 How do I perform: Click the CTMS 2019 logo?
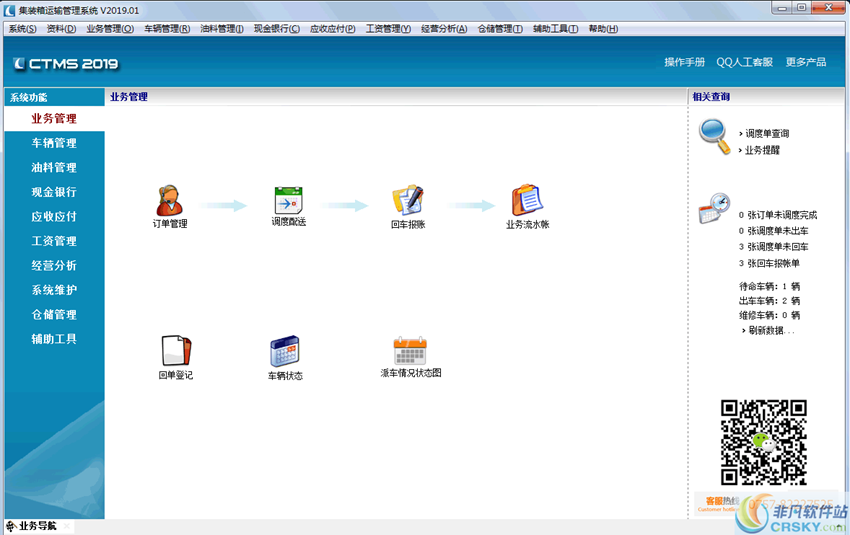(66, 64)
